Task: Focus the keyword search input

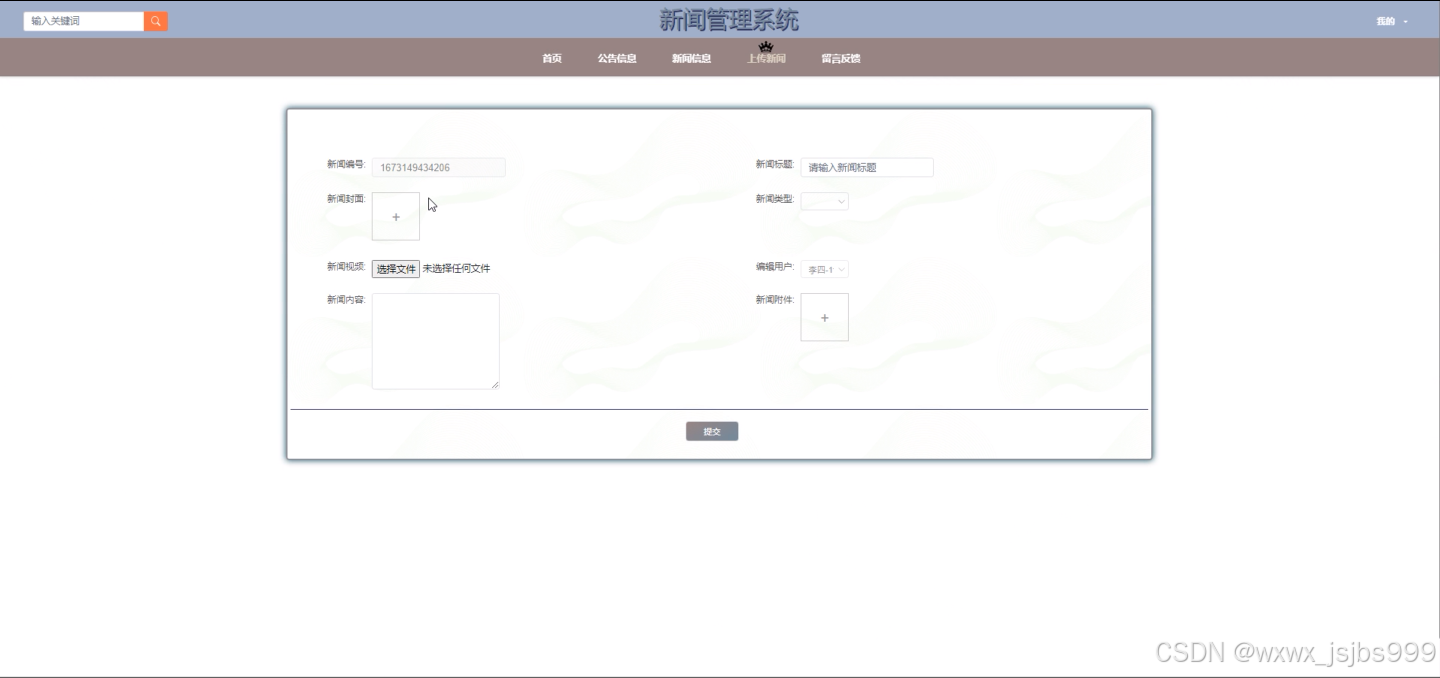Action: [84, 21]
